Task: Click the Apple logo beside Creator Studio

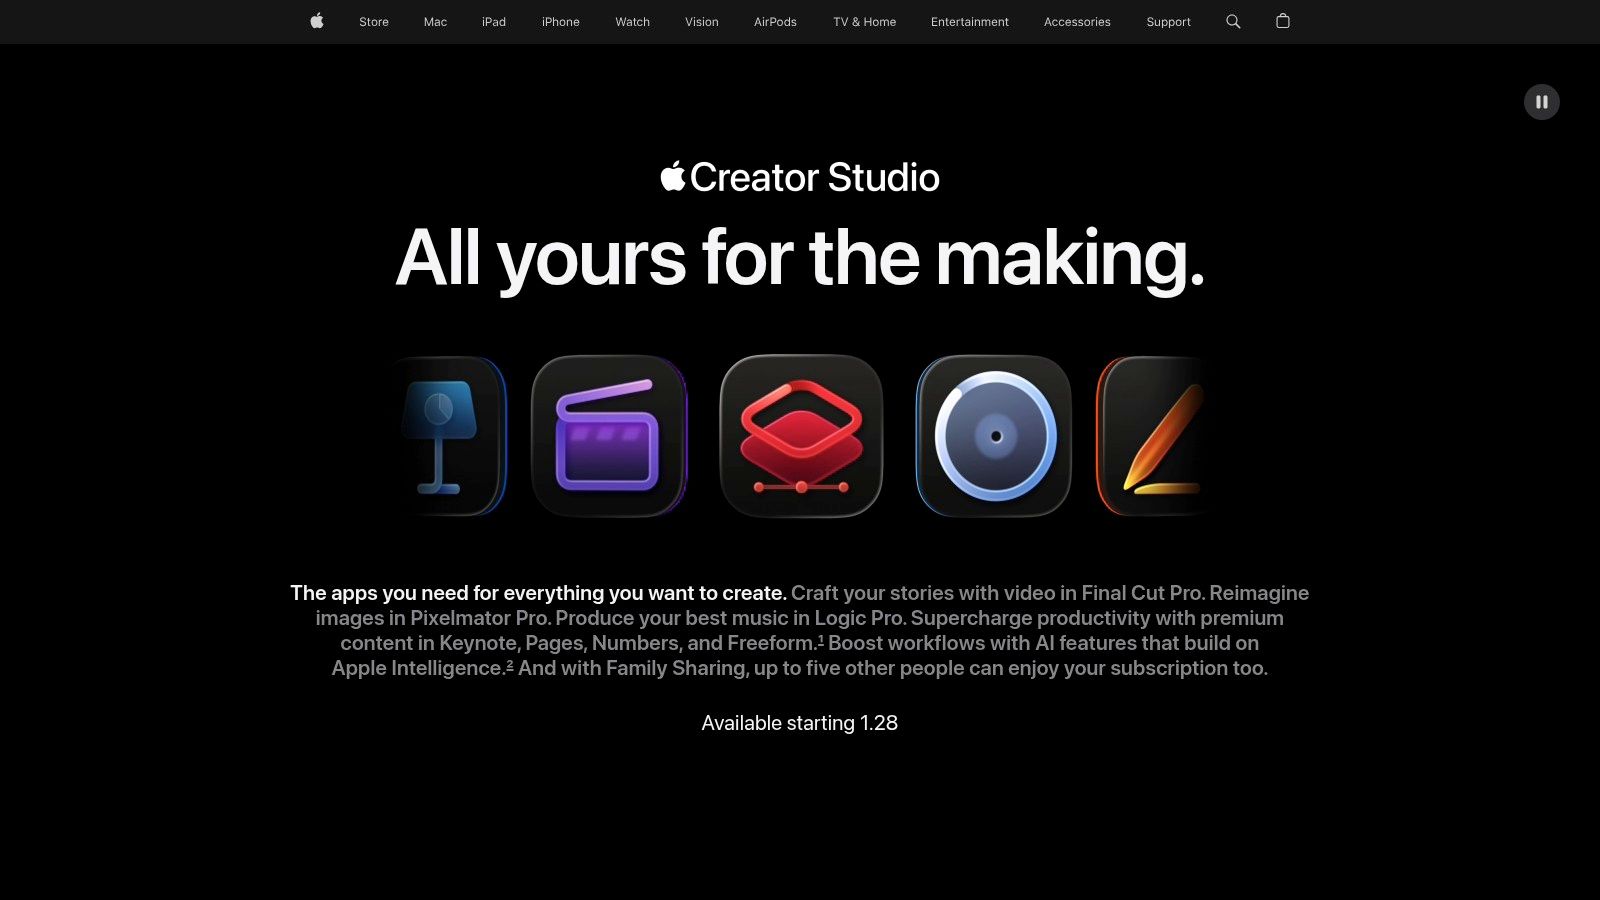Action: tap(672, 176)
